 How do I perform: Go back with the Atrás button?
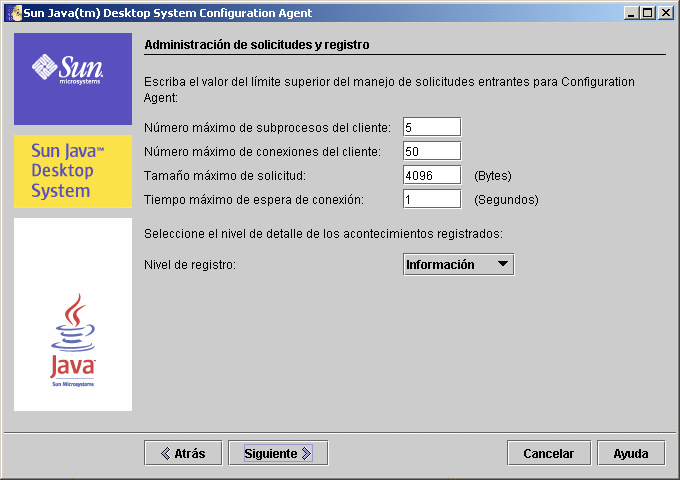click(183, 453)
